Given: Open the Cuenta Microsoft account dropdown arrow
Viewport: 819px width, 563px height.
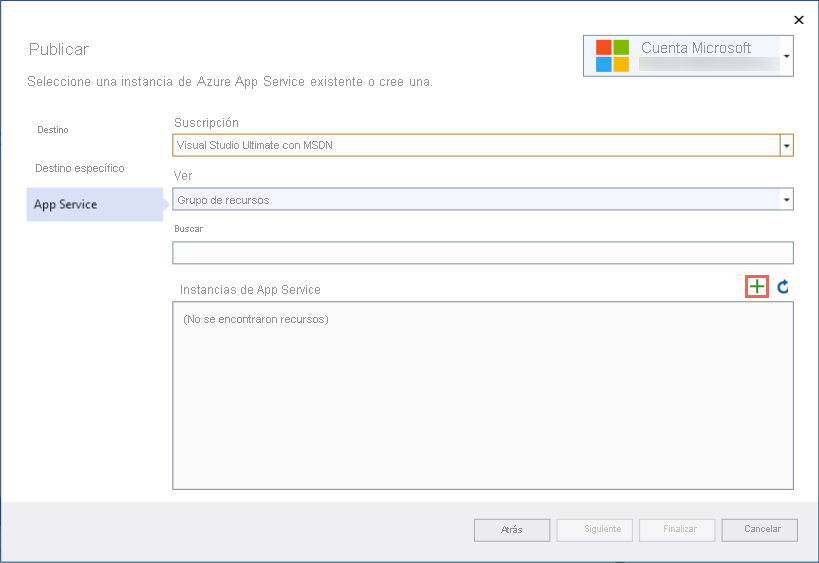Looking at the screenshot, I should [787, 56].
